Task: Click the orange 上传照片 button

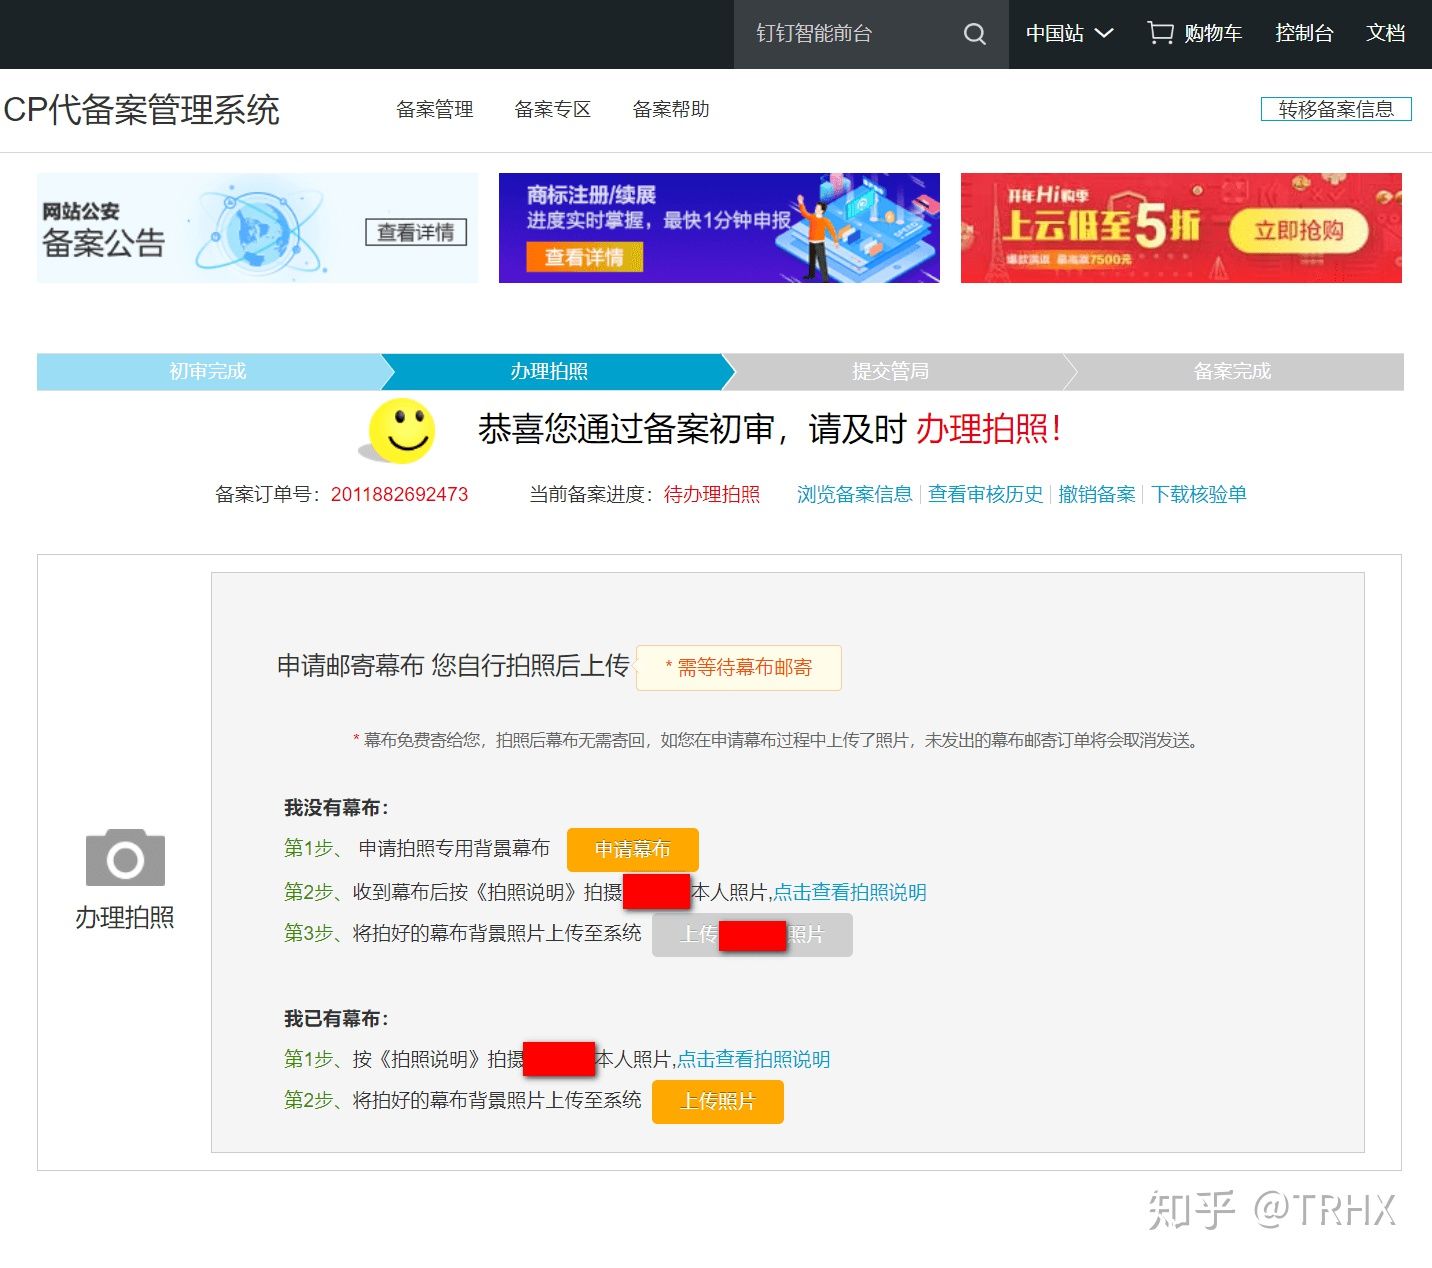Action: [x=717, y=1101]
